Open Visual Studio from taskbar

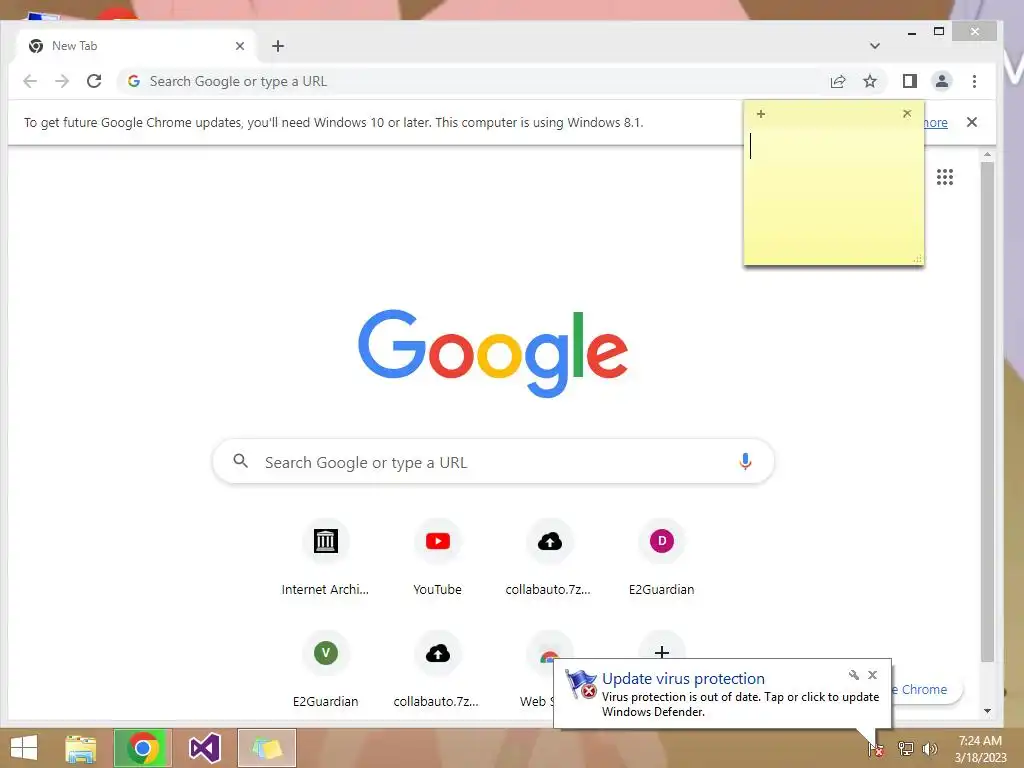tap(204, 748)
